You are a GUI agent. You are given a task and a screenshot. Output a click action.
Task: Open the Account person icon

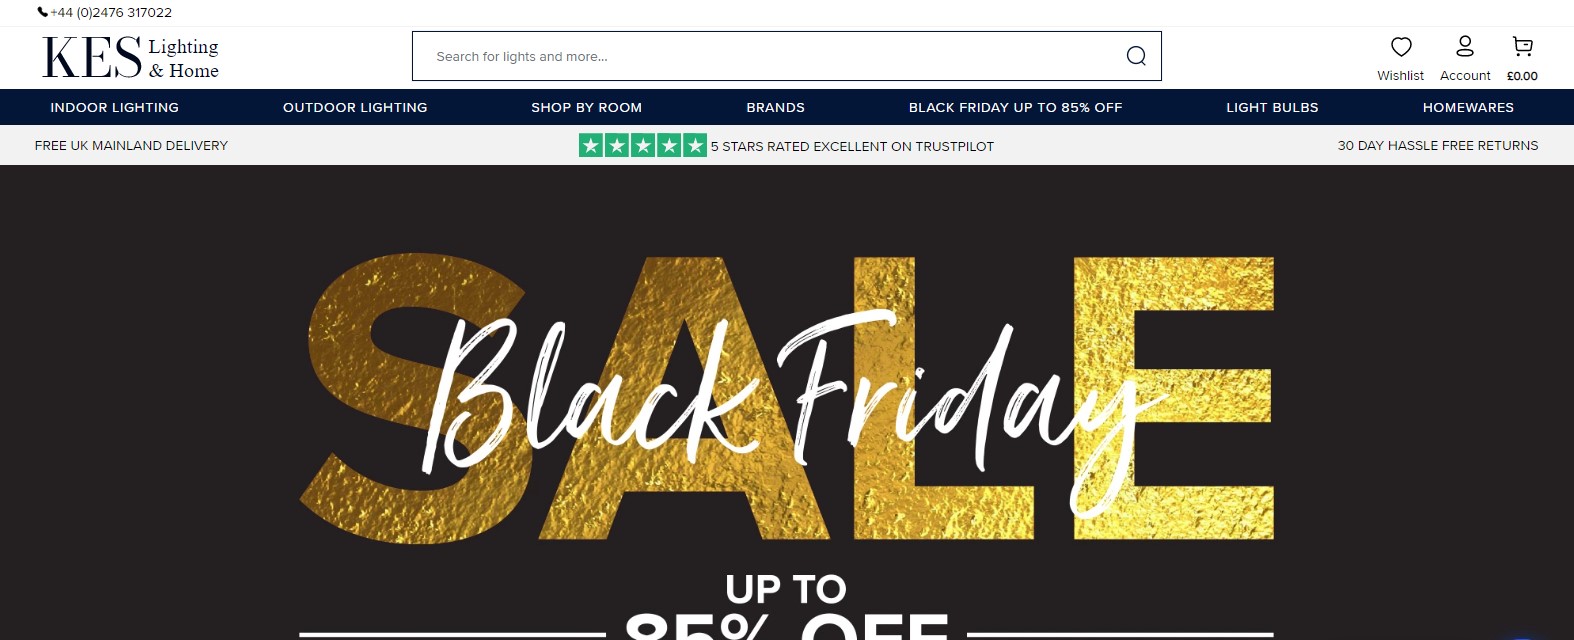pos(1465,46)
